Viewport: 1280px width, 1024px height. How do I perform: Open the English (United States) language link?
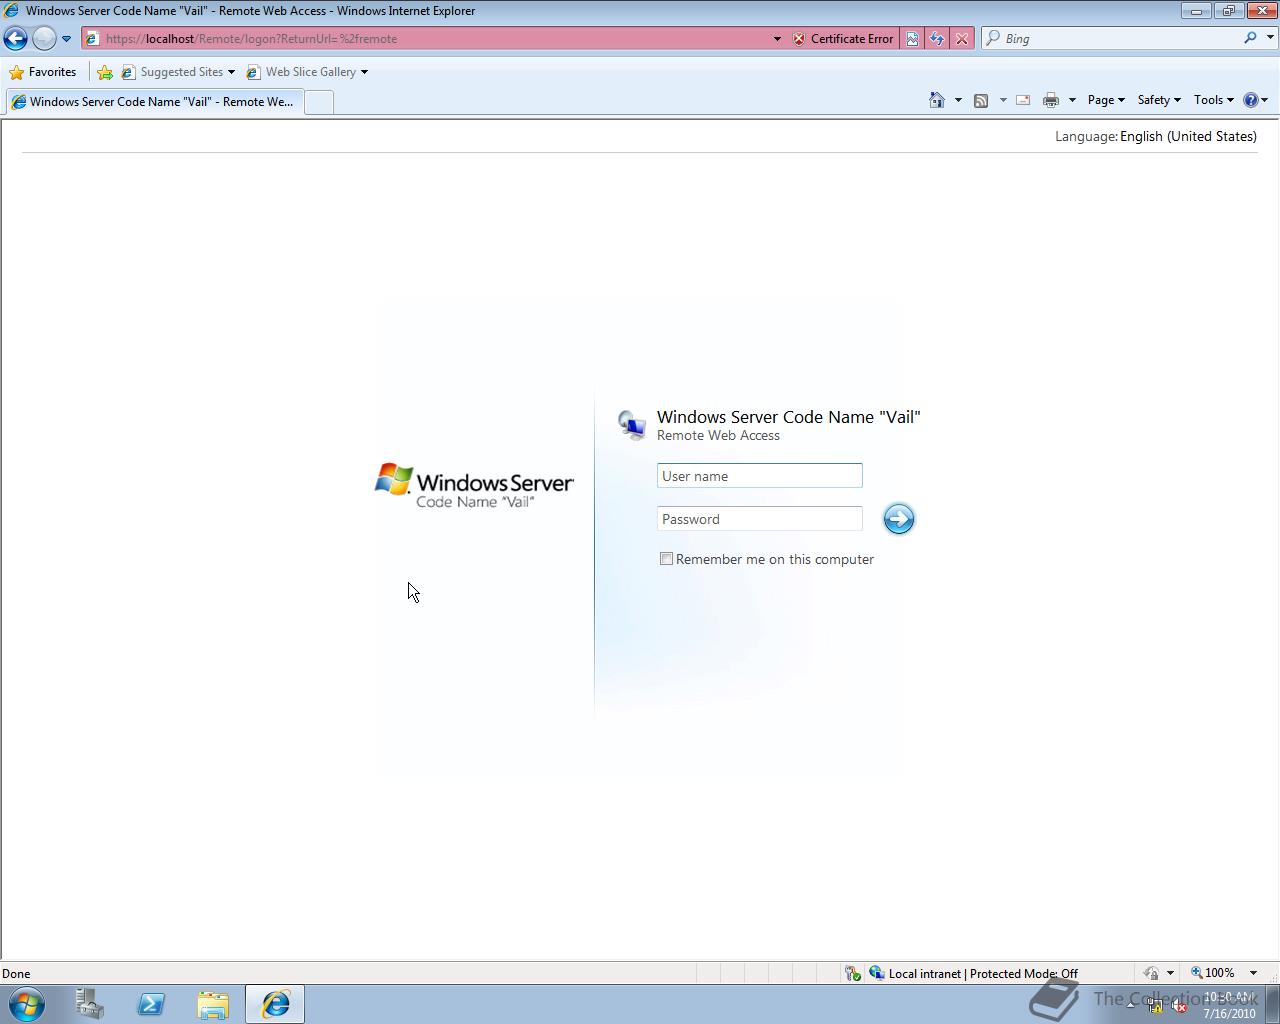click(x=1188, y=137)
